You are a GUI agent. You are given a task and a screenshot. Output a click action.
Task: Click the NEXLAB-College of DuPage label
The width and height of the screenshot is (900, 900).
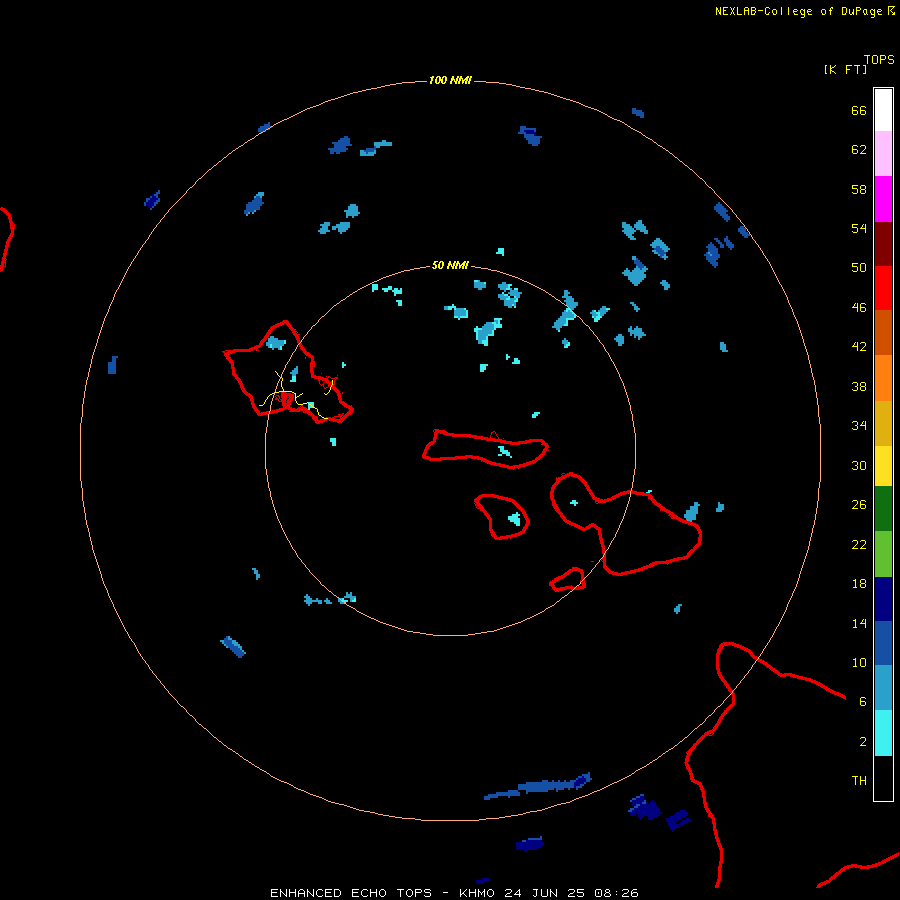point(798,11)
